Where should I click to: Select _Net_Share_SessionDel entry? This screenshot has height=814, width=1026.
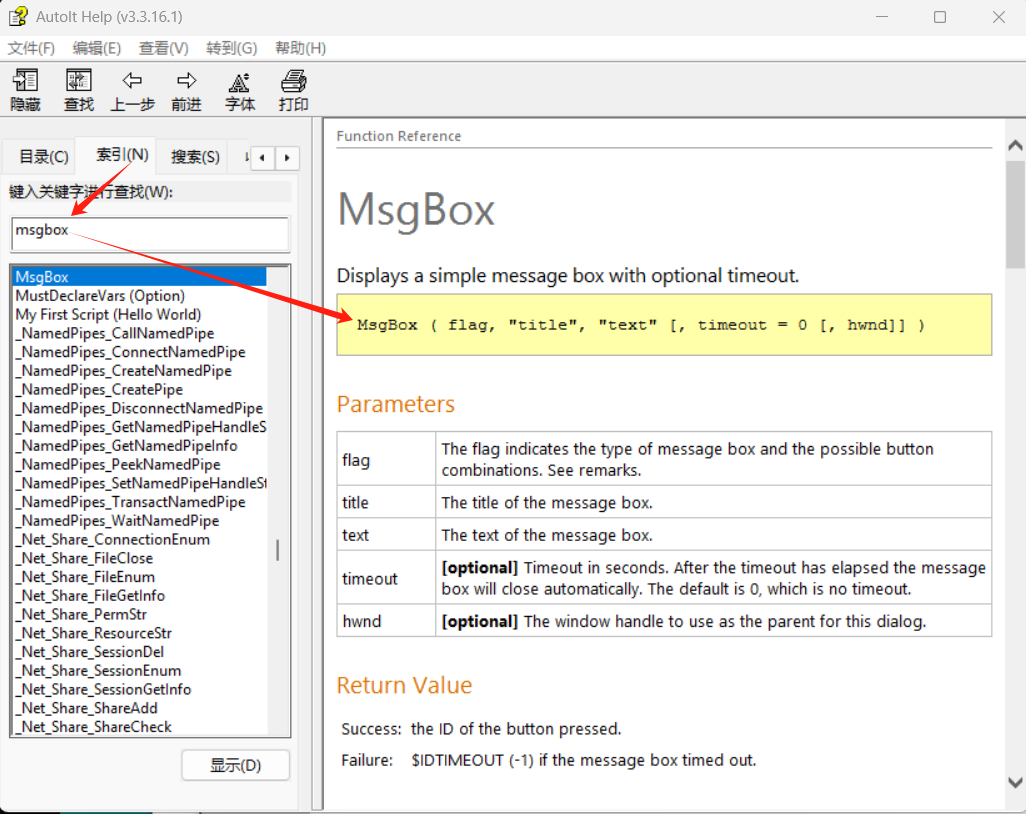click(x=90, y=652)
